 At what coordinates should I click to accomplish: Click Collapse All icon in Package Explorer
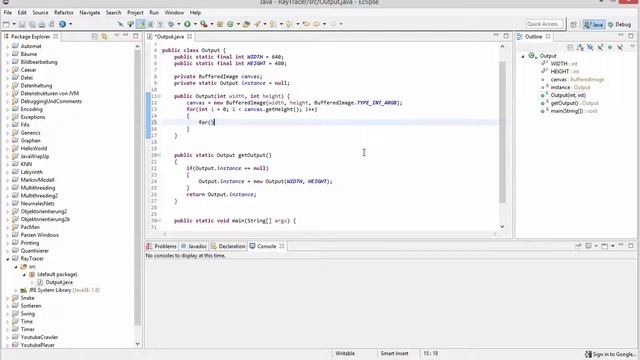(95, 37)
